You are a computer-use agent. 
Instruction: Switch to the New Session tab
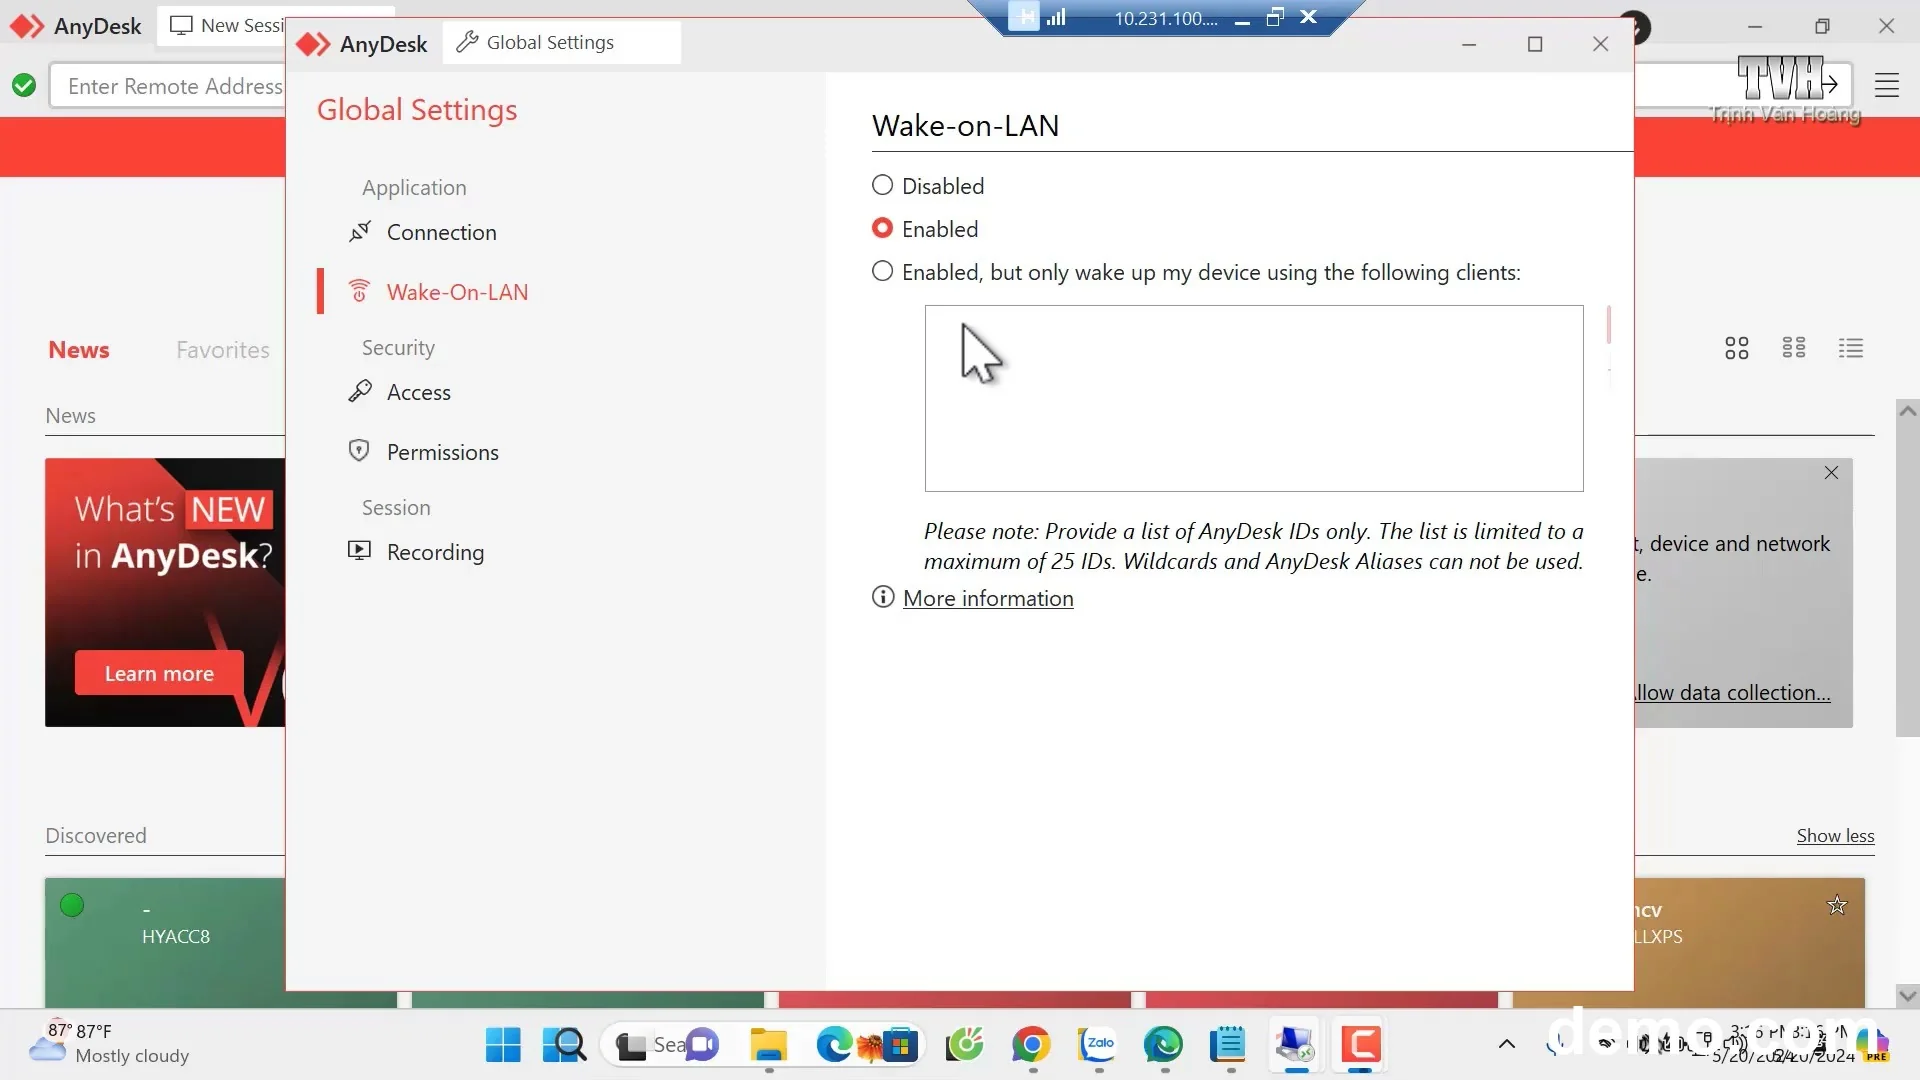[x=227, y=26]
